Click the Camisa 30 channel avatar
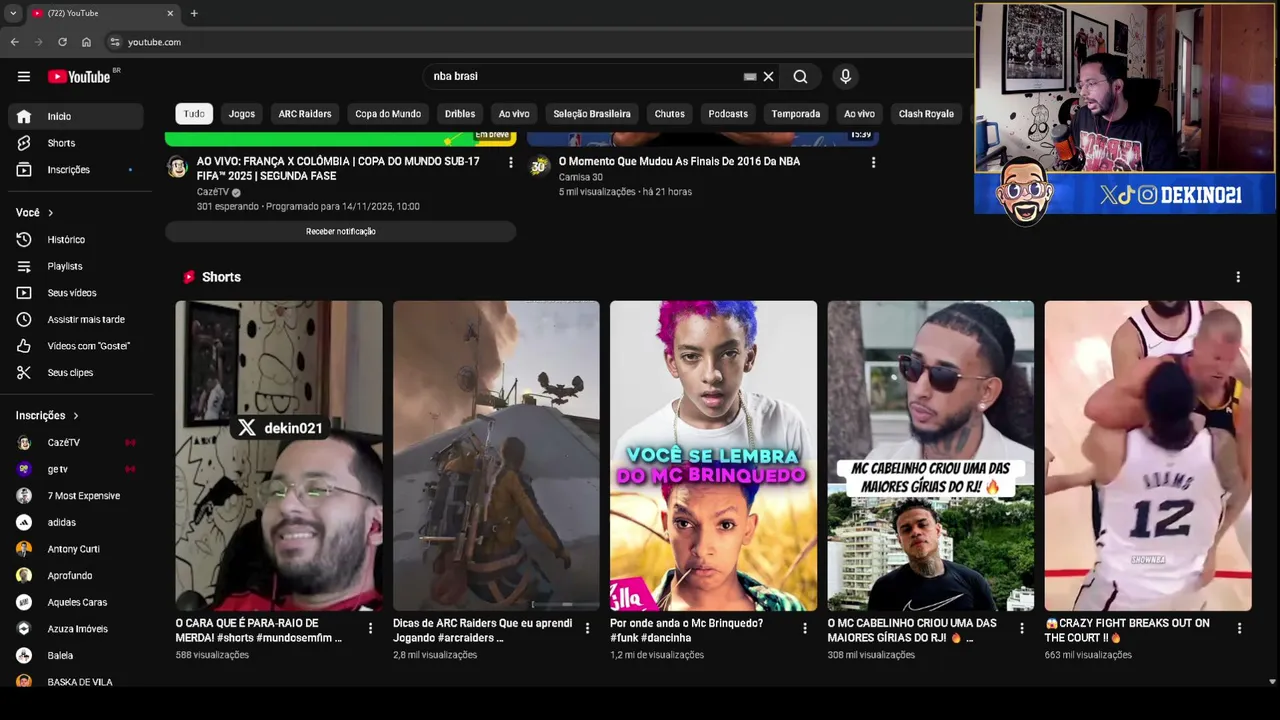 pyautogui.click(x=539, y=167)
